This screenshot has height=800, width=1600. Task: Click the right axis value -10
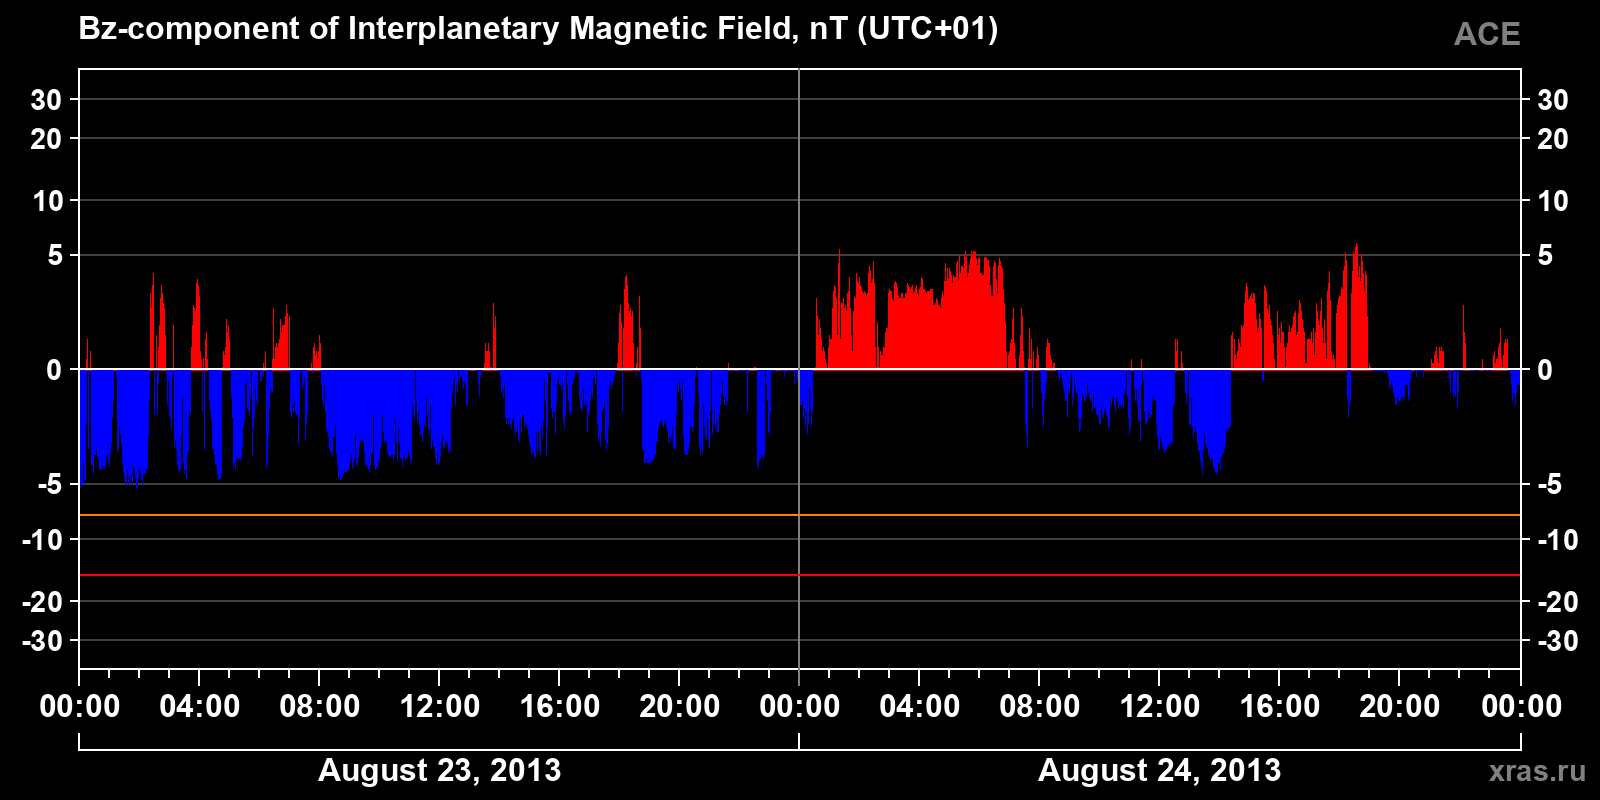[x=1557, y=540]
